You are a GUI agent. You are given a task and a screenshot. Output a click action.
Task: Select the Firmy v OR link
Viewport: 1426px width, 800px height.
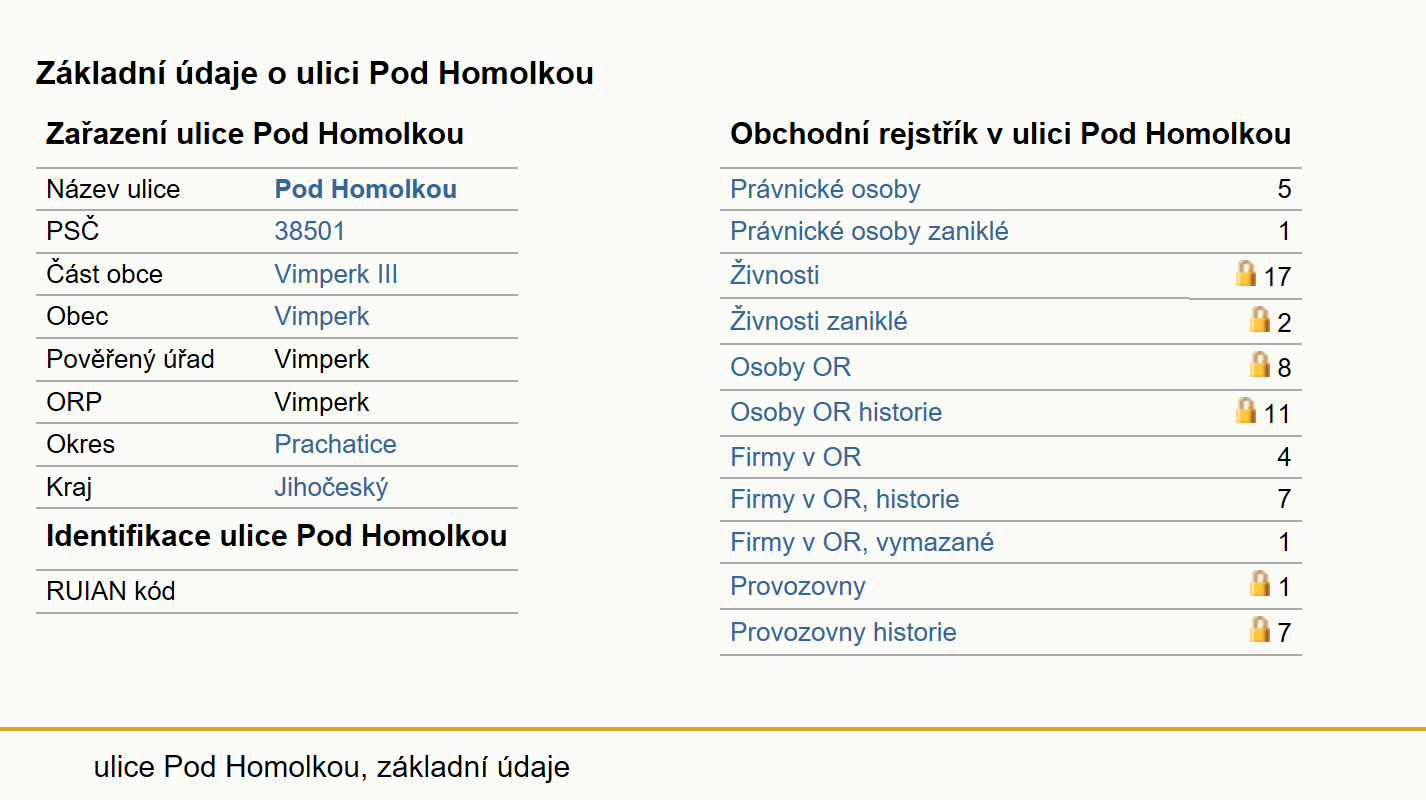pos(796,458)
